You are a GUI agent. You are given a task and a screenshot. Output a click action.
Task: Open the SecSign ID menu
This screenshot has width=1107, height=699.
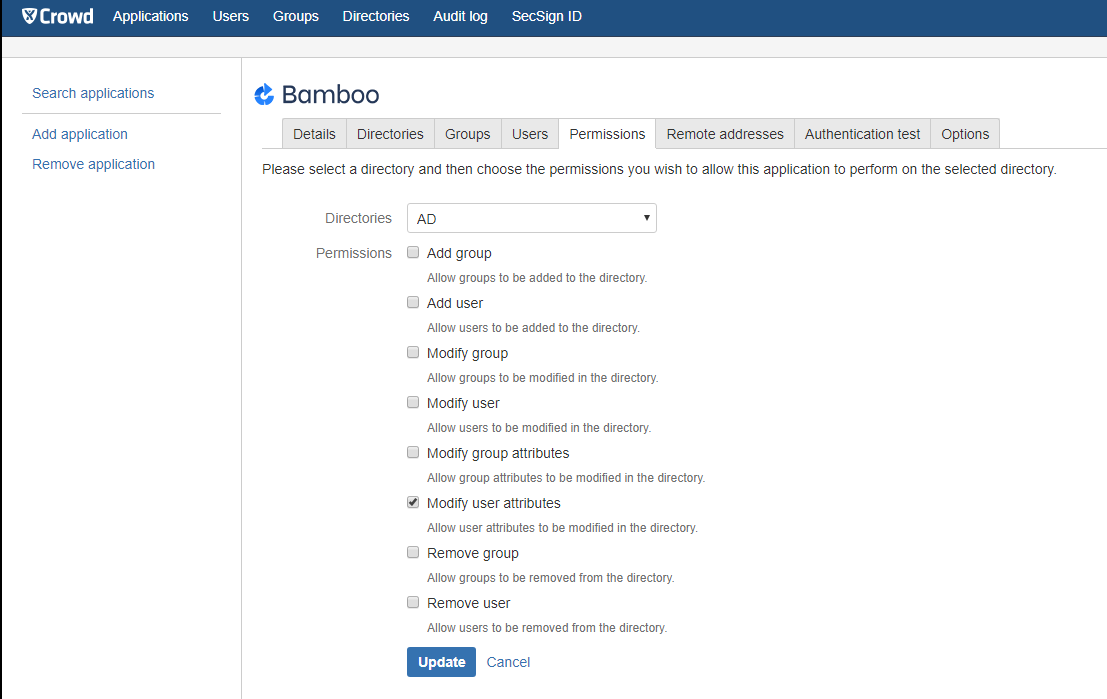[546, 16]
